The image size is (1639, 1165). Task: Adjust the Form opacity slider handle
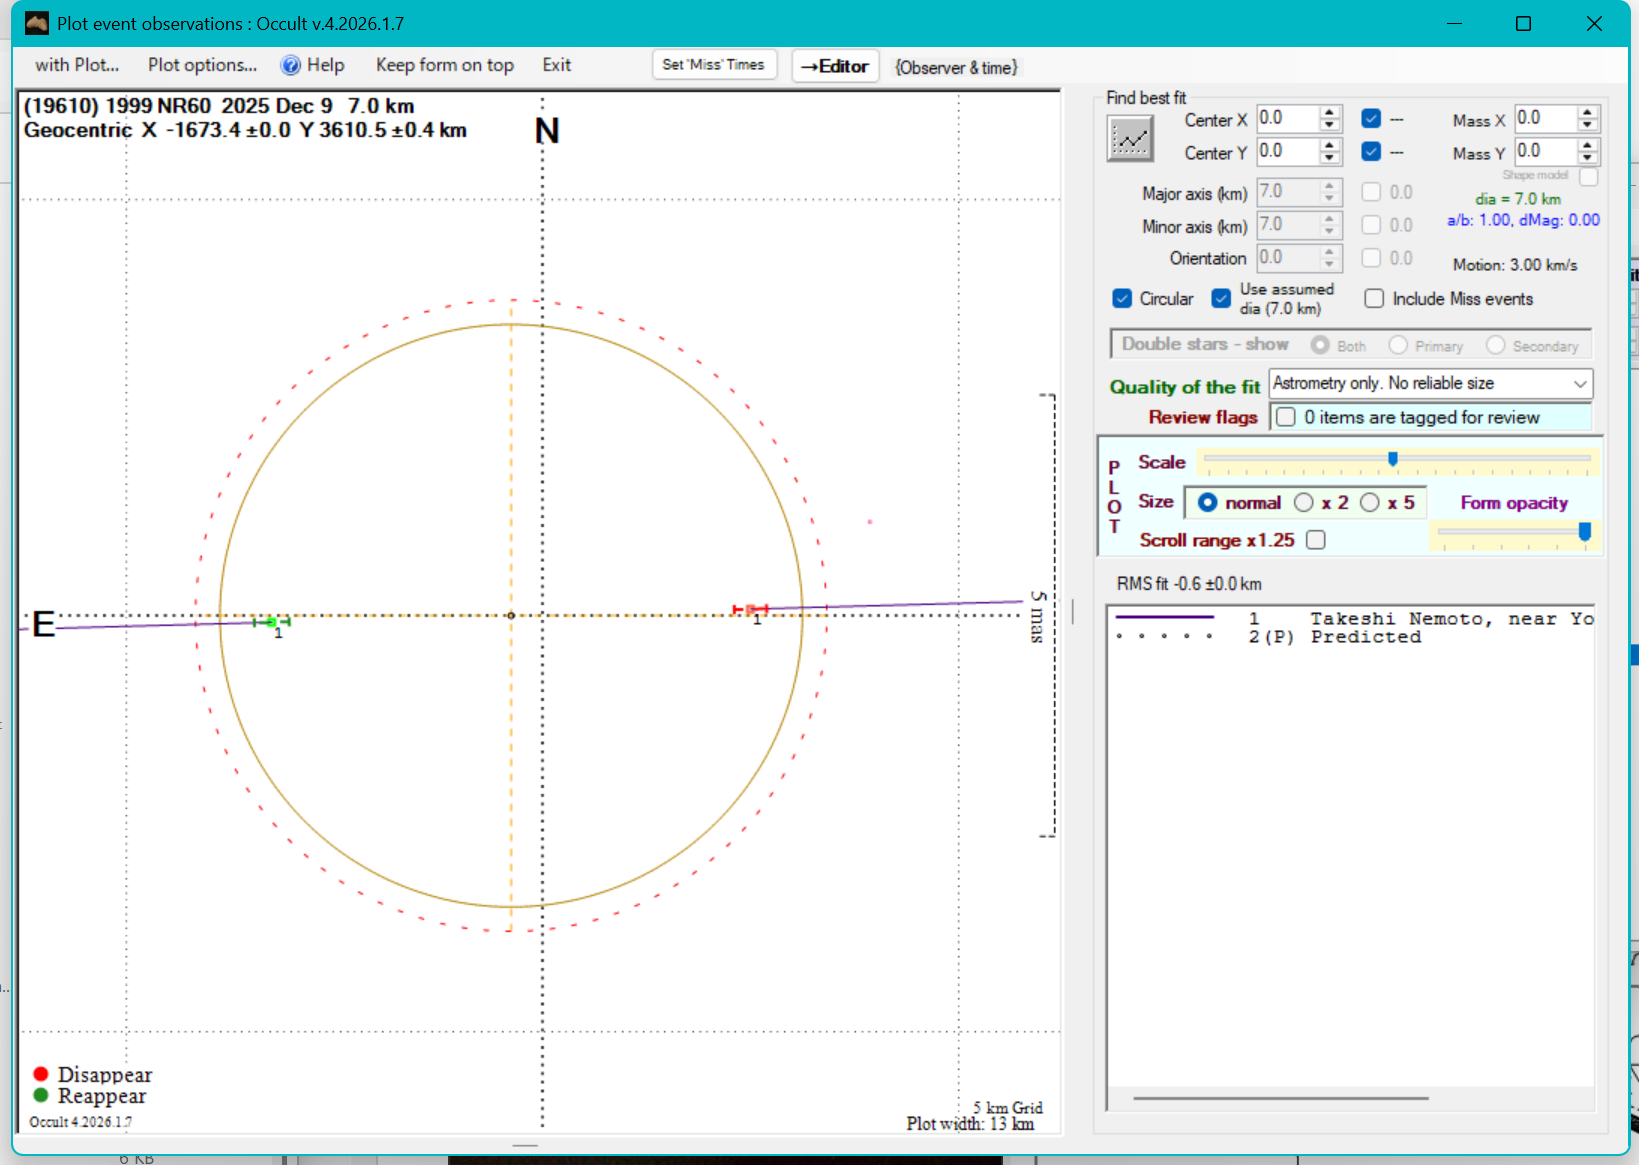(x=1584, y=532)
